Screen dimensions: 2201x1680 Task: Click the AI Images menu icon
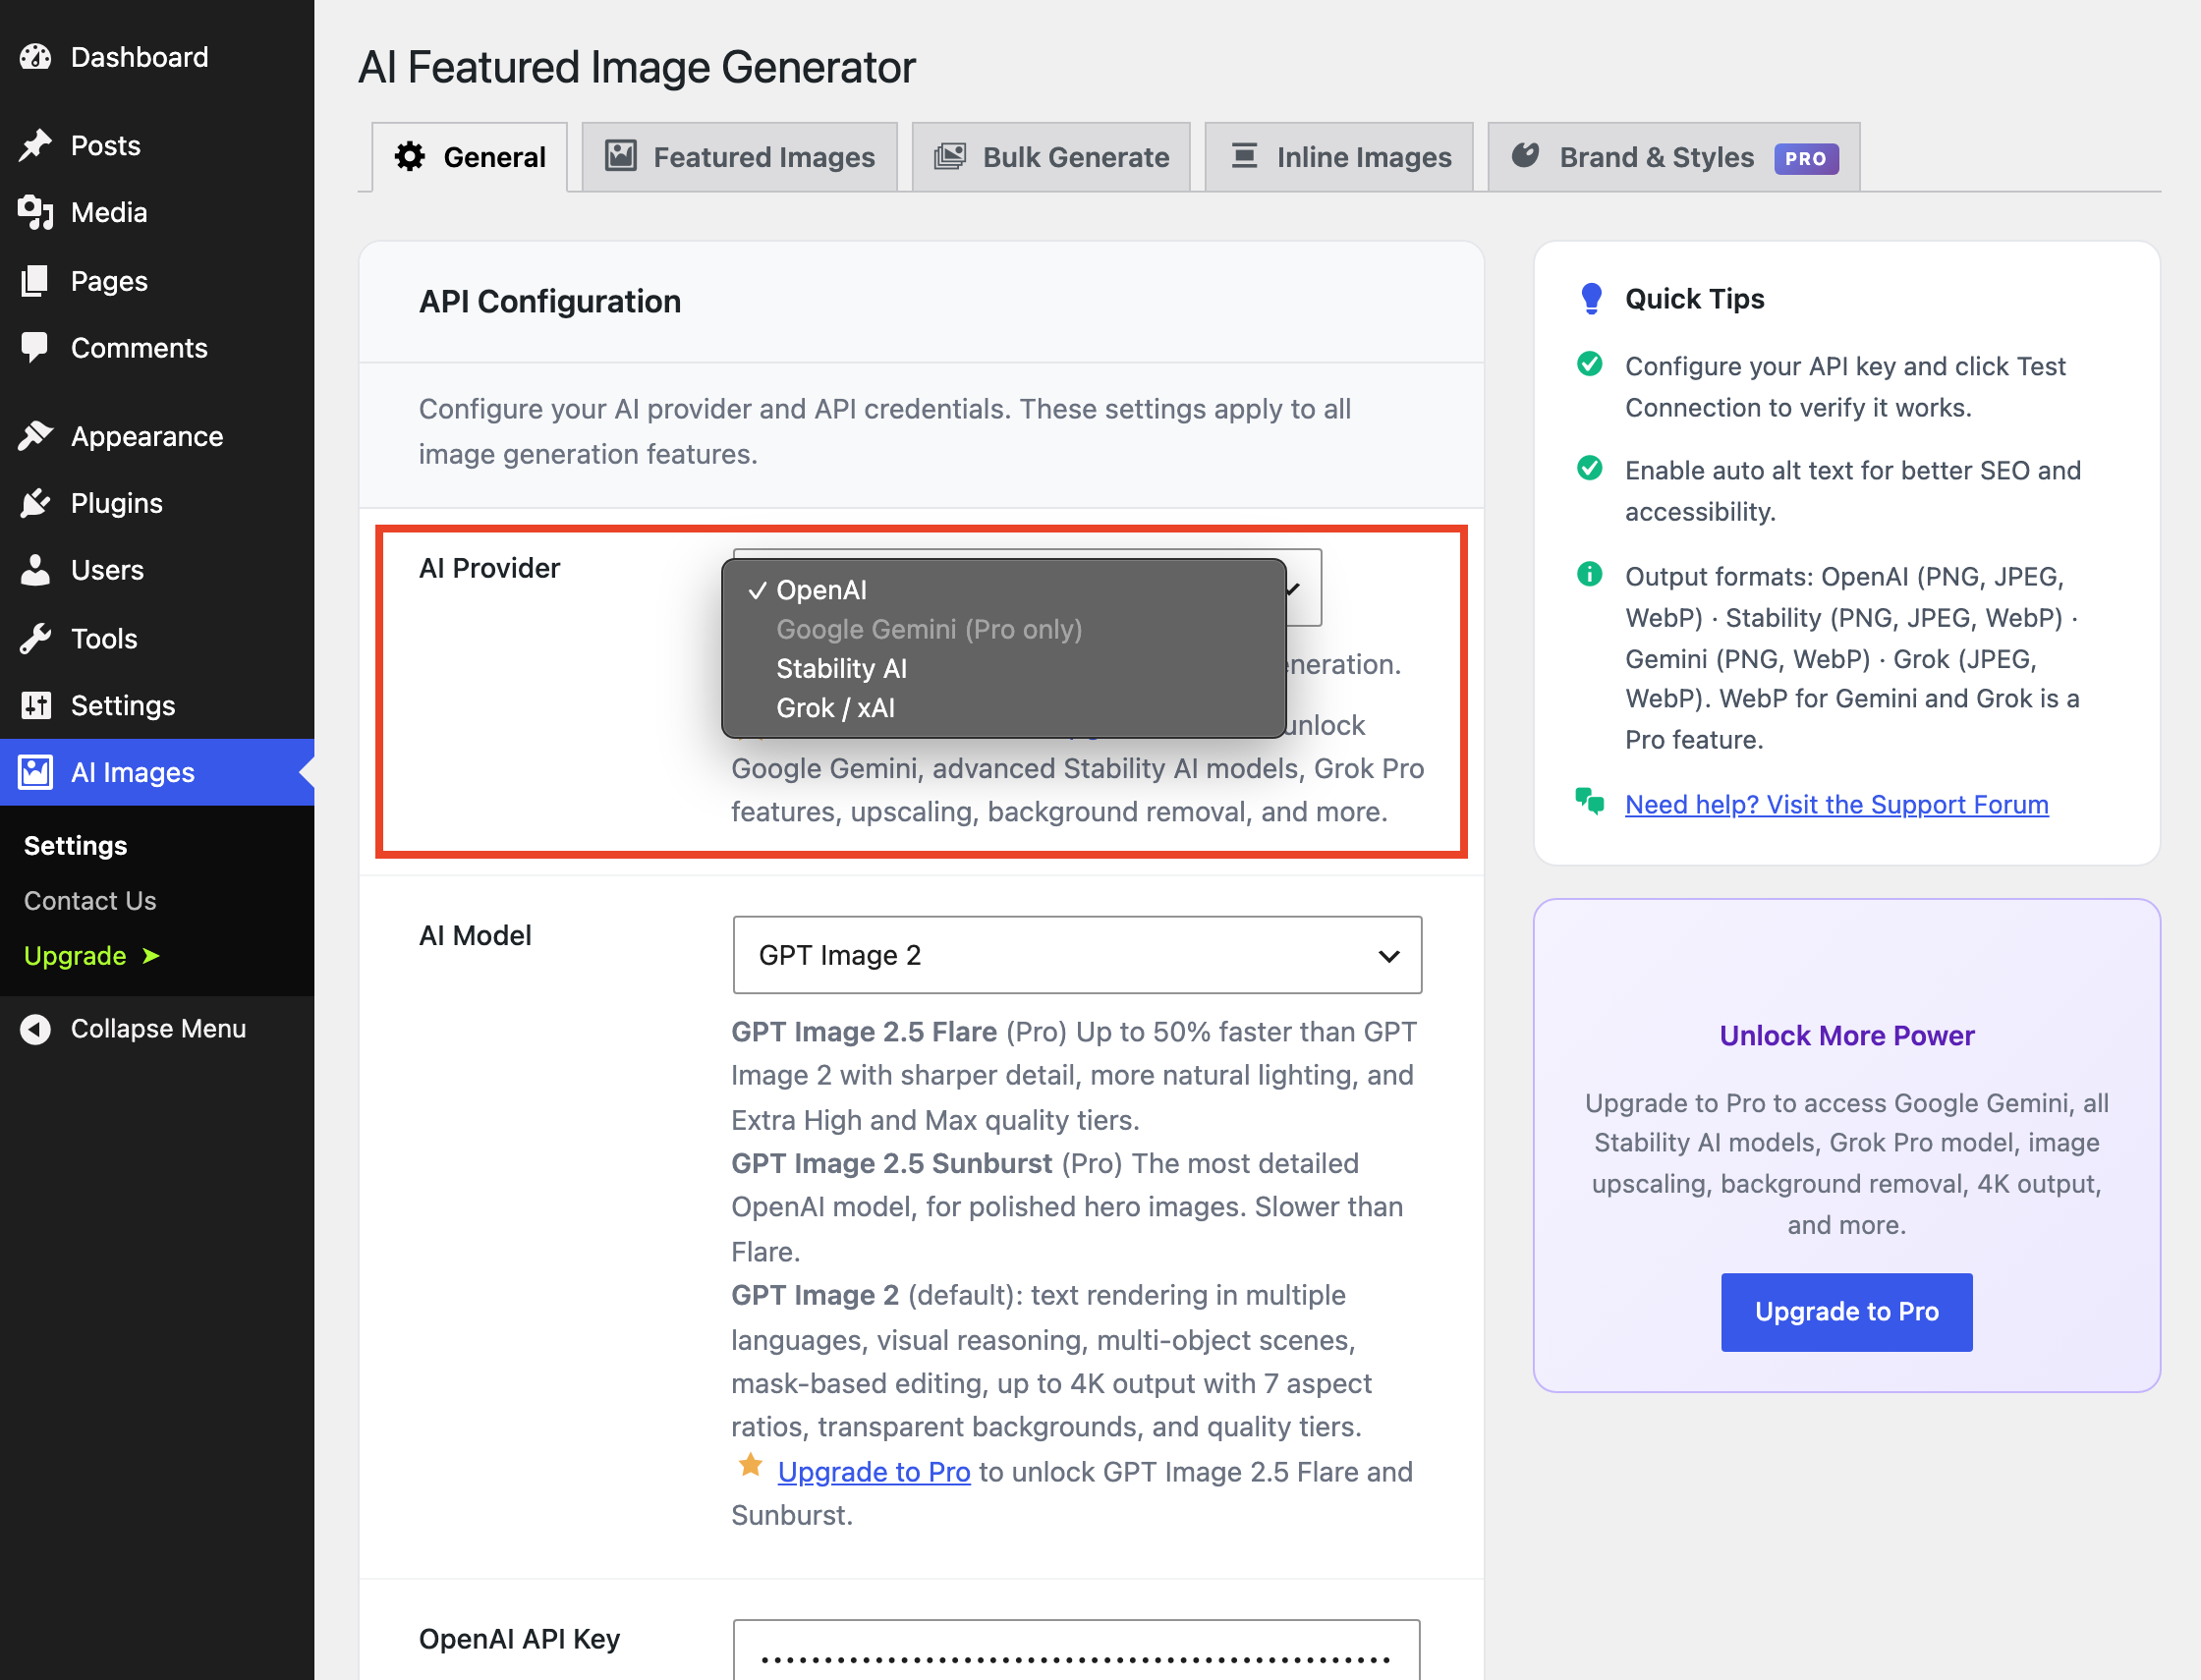coord(35,772)
